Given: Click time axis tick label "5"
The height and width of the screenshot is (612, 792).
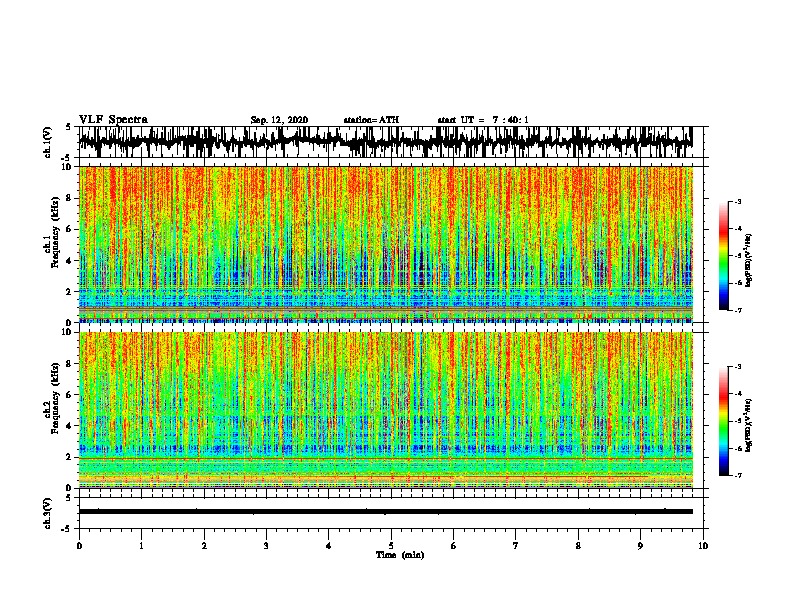Looking at the screenshot, I should point(391,546).
